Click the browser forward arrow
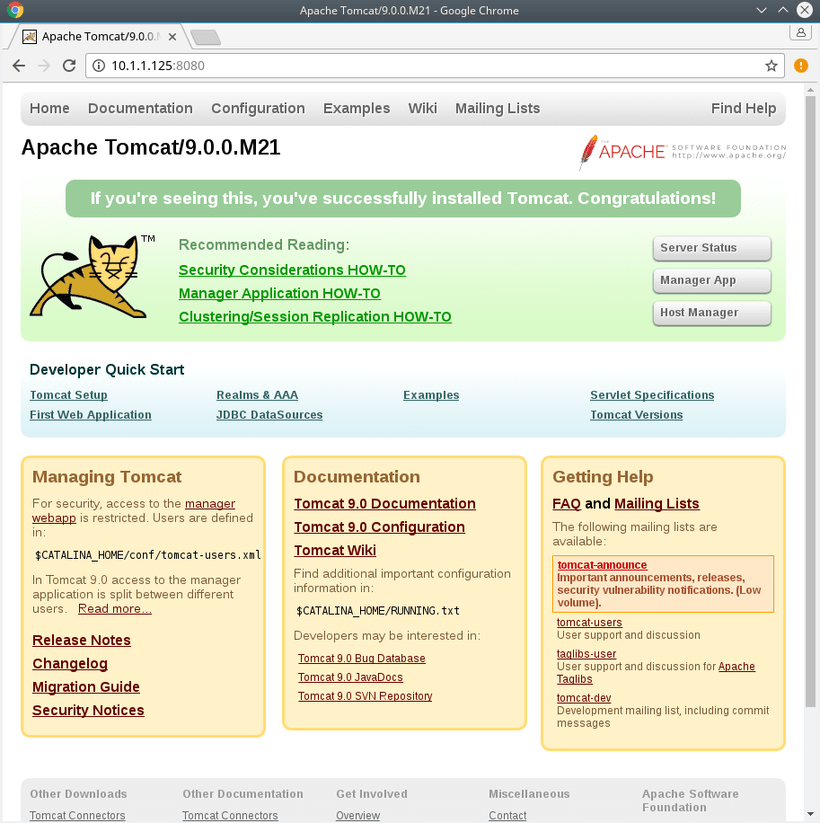Image resolution: width=820 pixels, height=823 pixels. [44, 66]
